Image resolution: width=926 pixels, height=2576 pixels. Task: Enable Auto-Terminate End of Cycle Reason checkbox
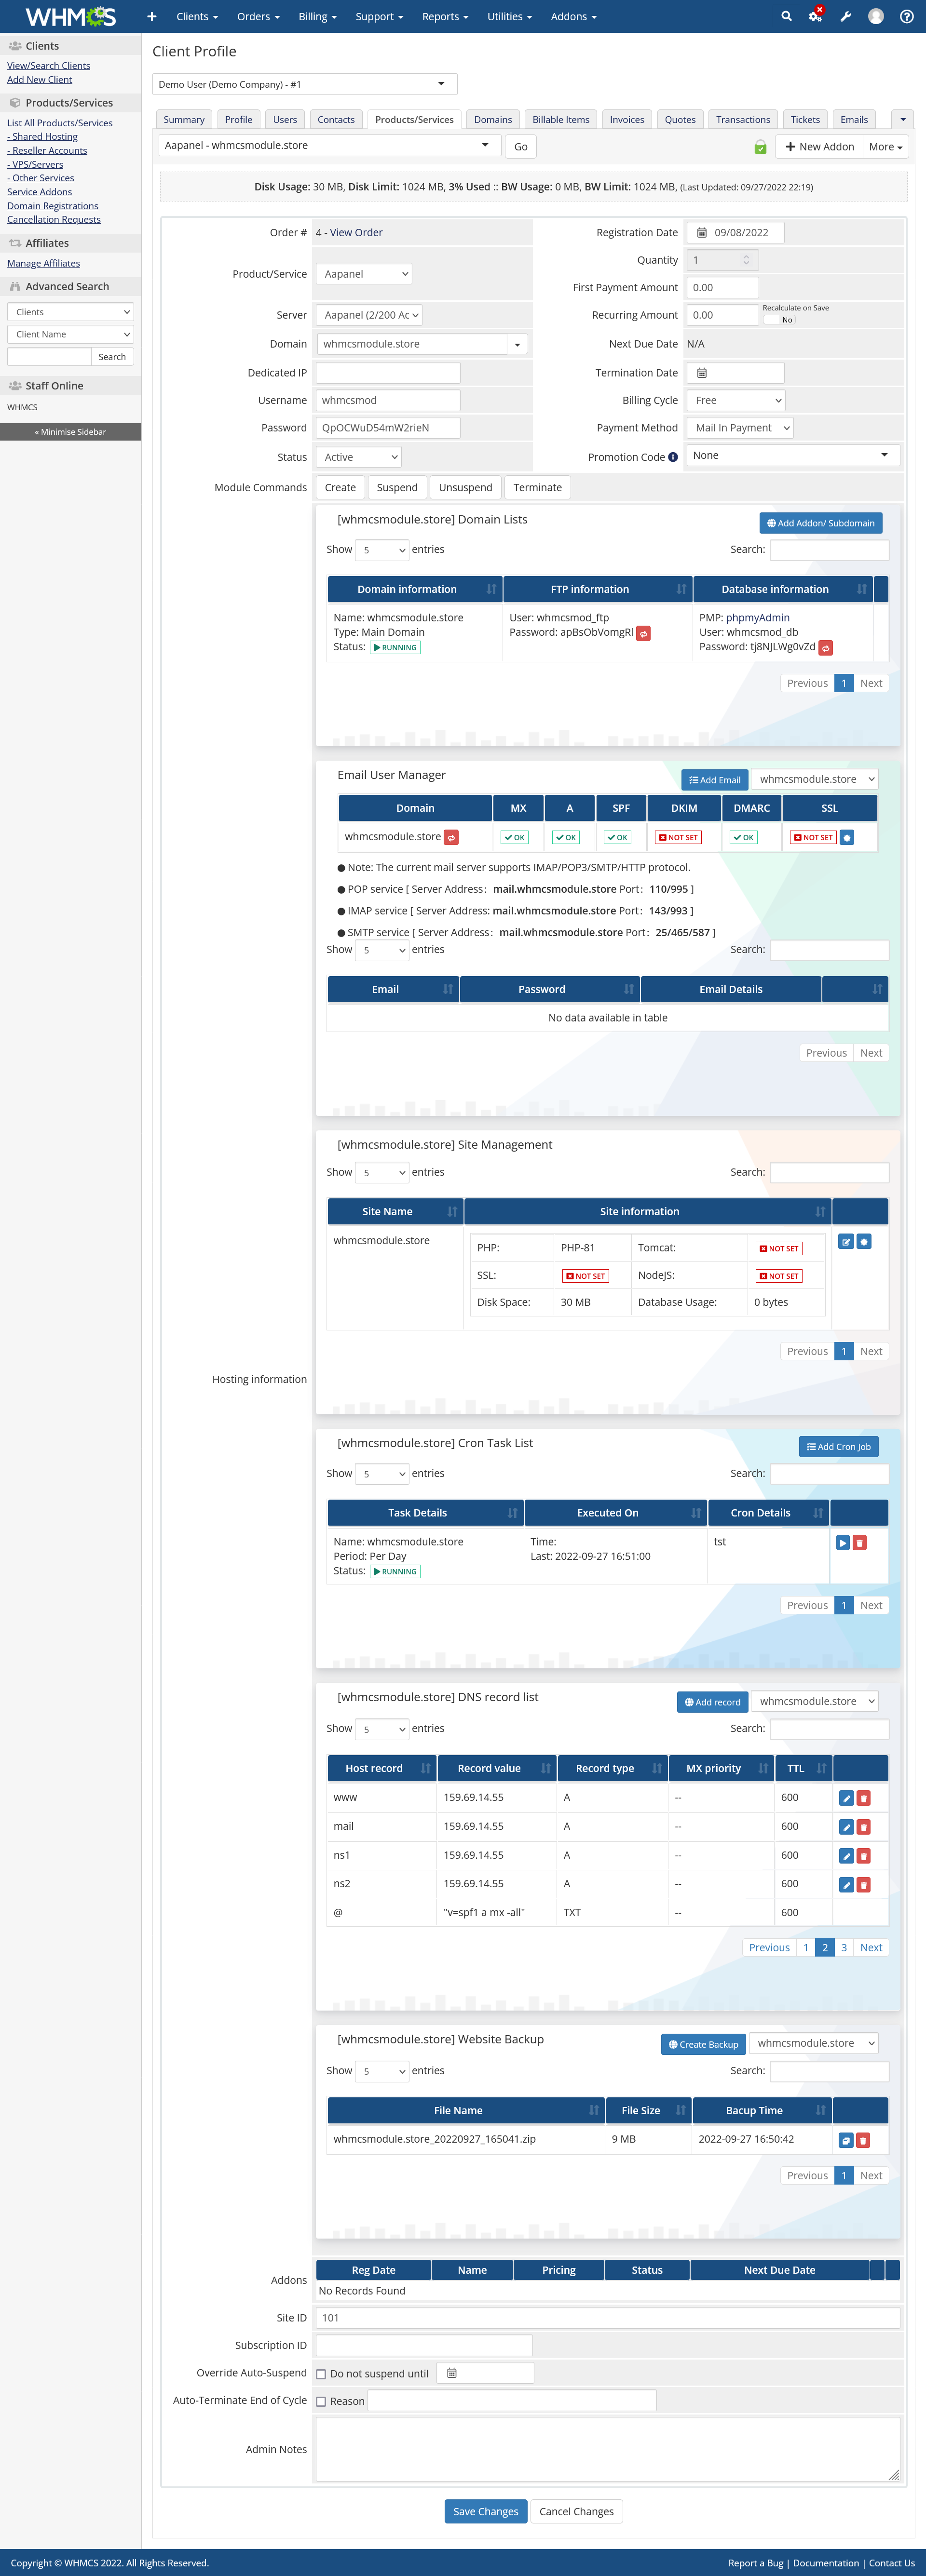coord(321,2401)
